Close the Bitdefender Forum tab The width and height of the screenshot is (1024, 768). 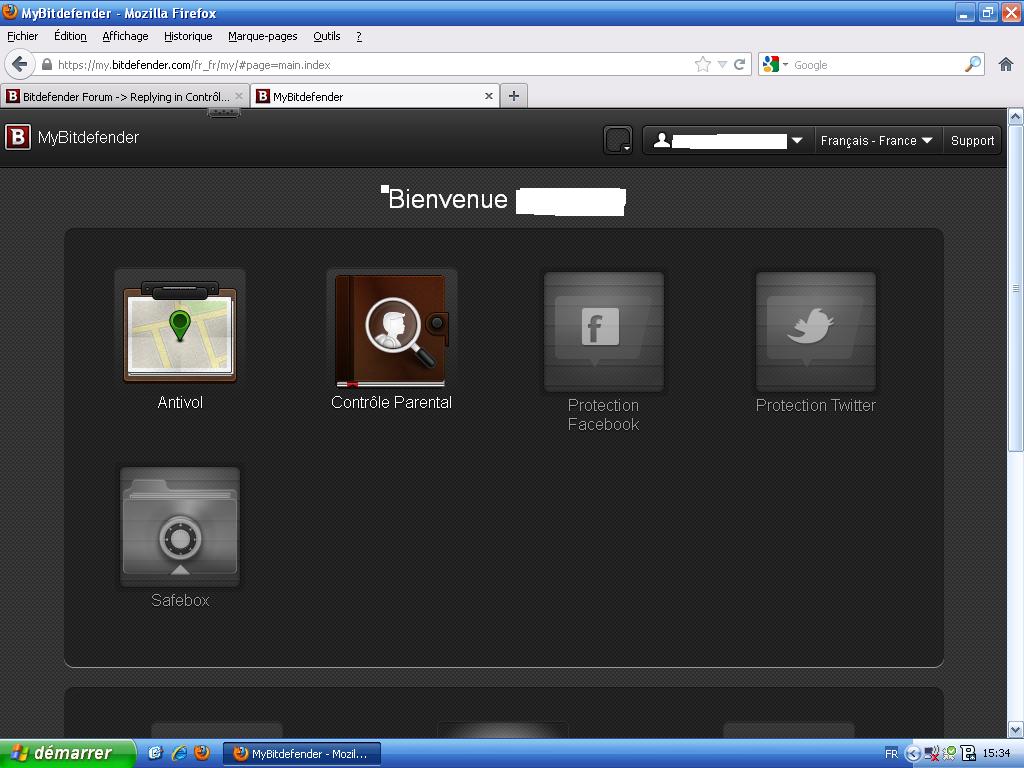(239, 96)
